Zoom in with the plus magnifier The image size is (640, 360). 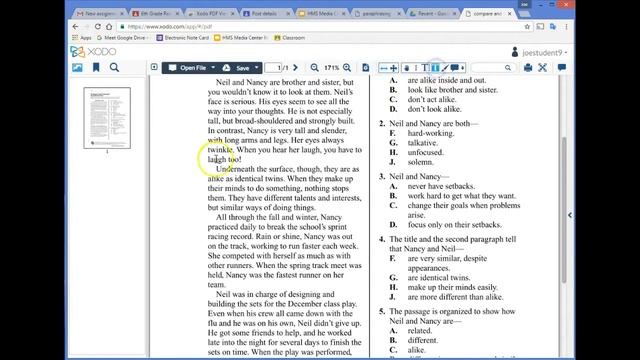tap(347, 68)
